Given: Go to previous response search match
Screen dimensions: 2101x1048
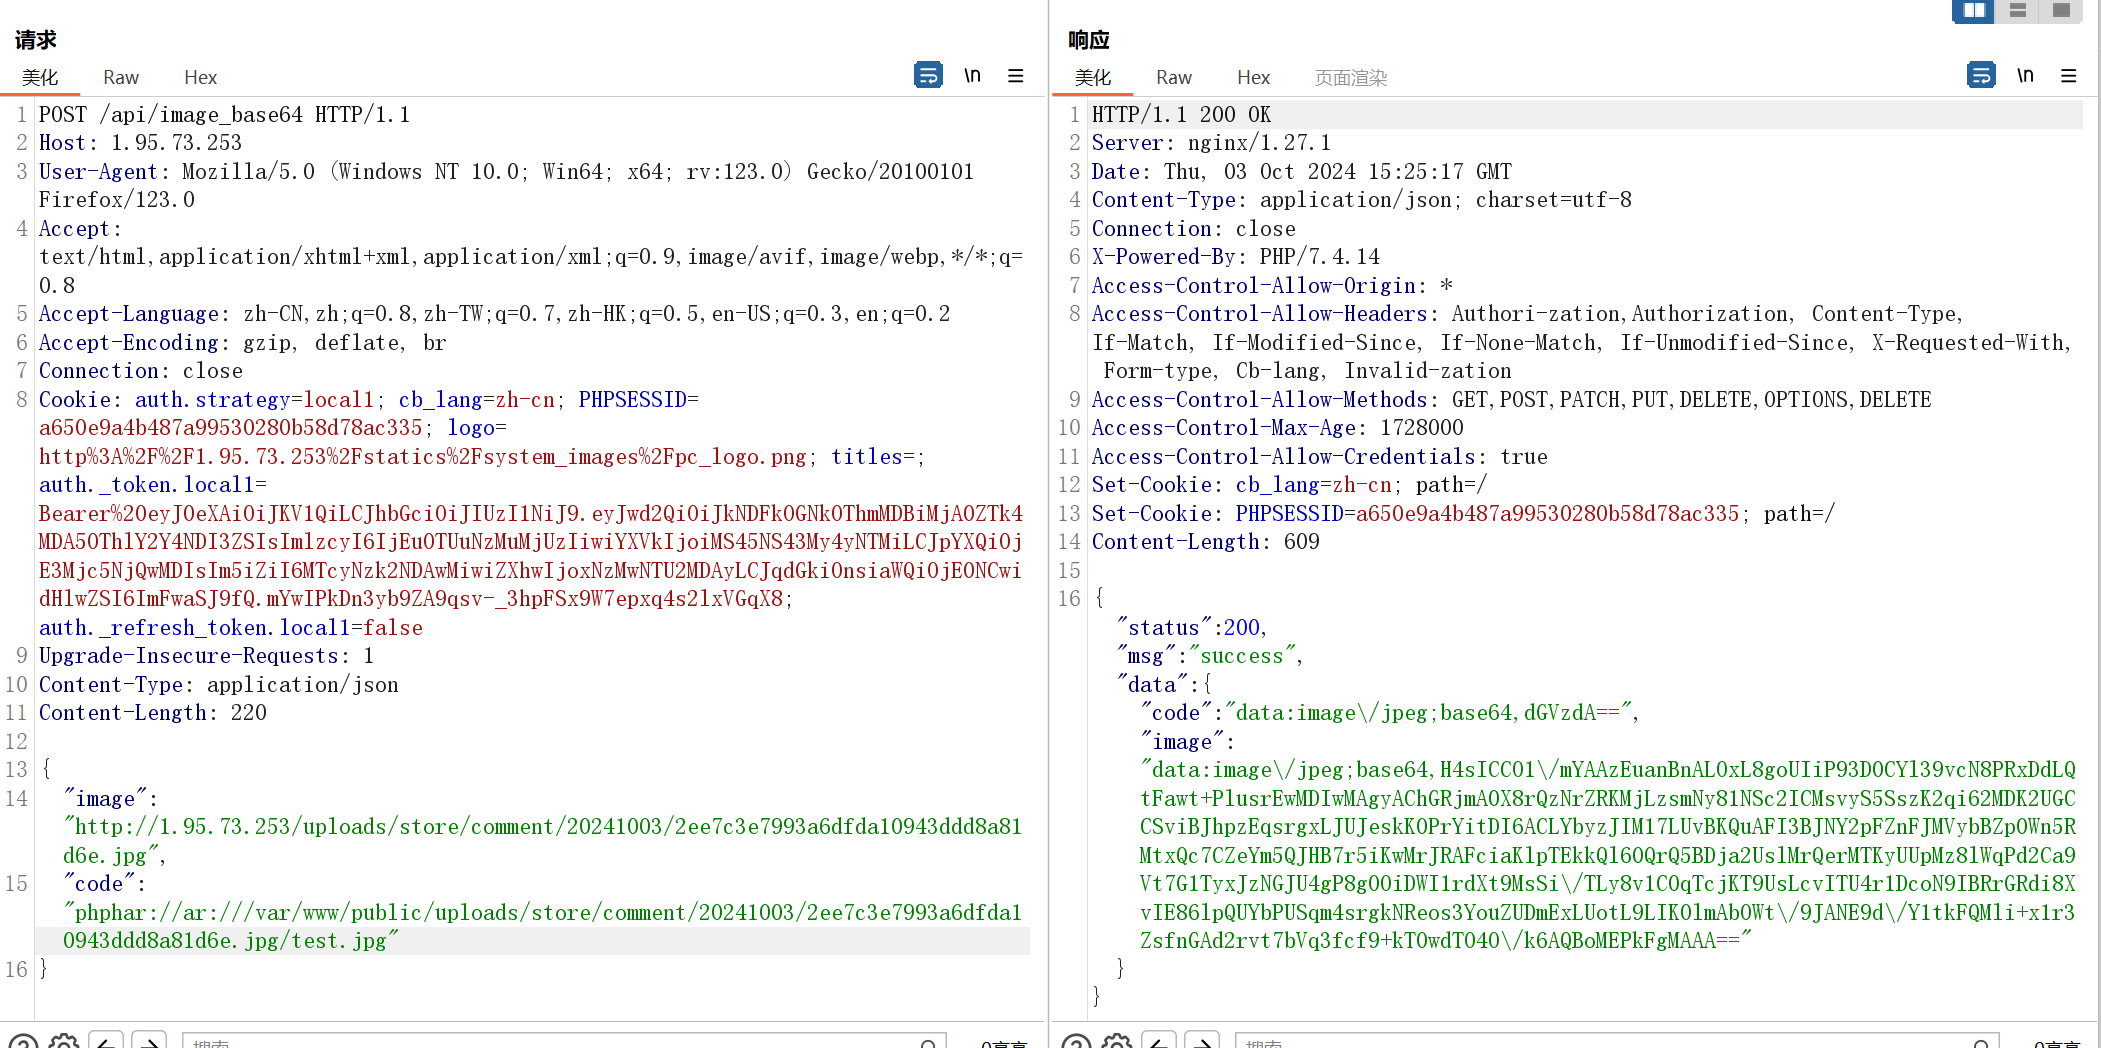Looking at the screenshot, I should 1159,1042.
